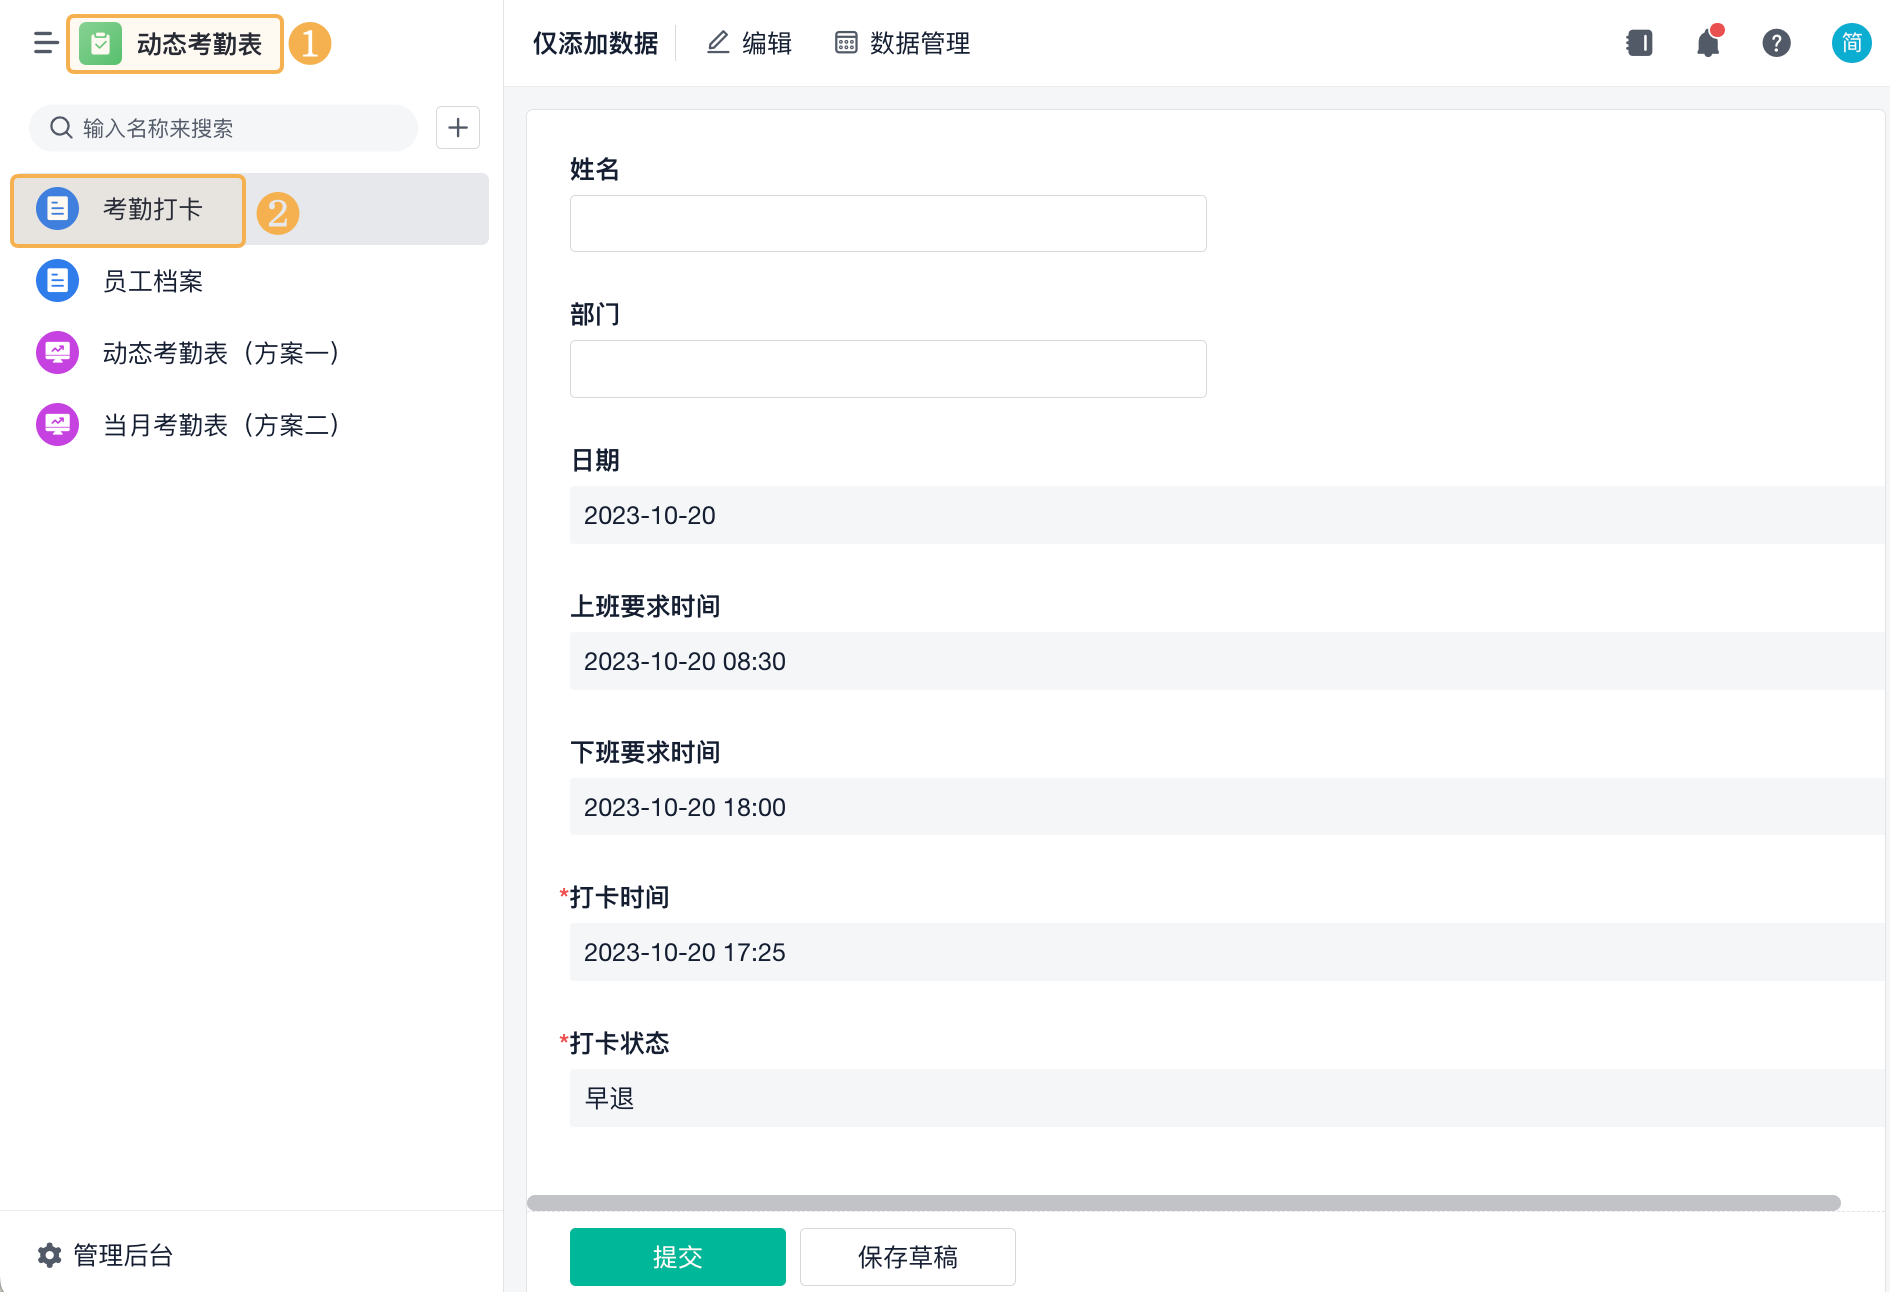Click into the 姓名 input field
The width and height of the screenshot is (1890, 1292).
coord(888,223)
